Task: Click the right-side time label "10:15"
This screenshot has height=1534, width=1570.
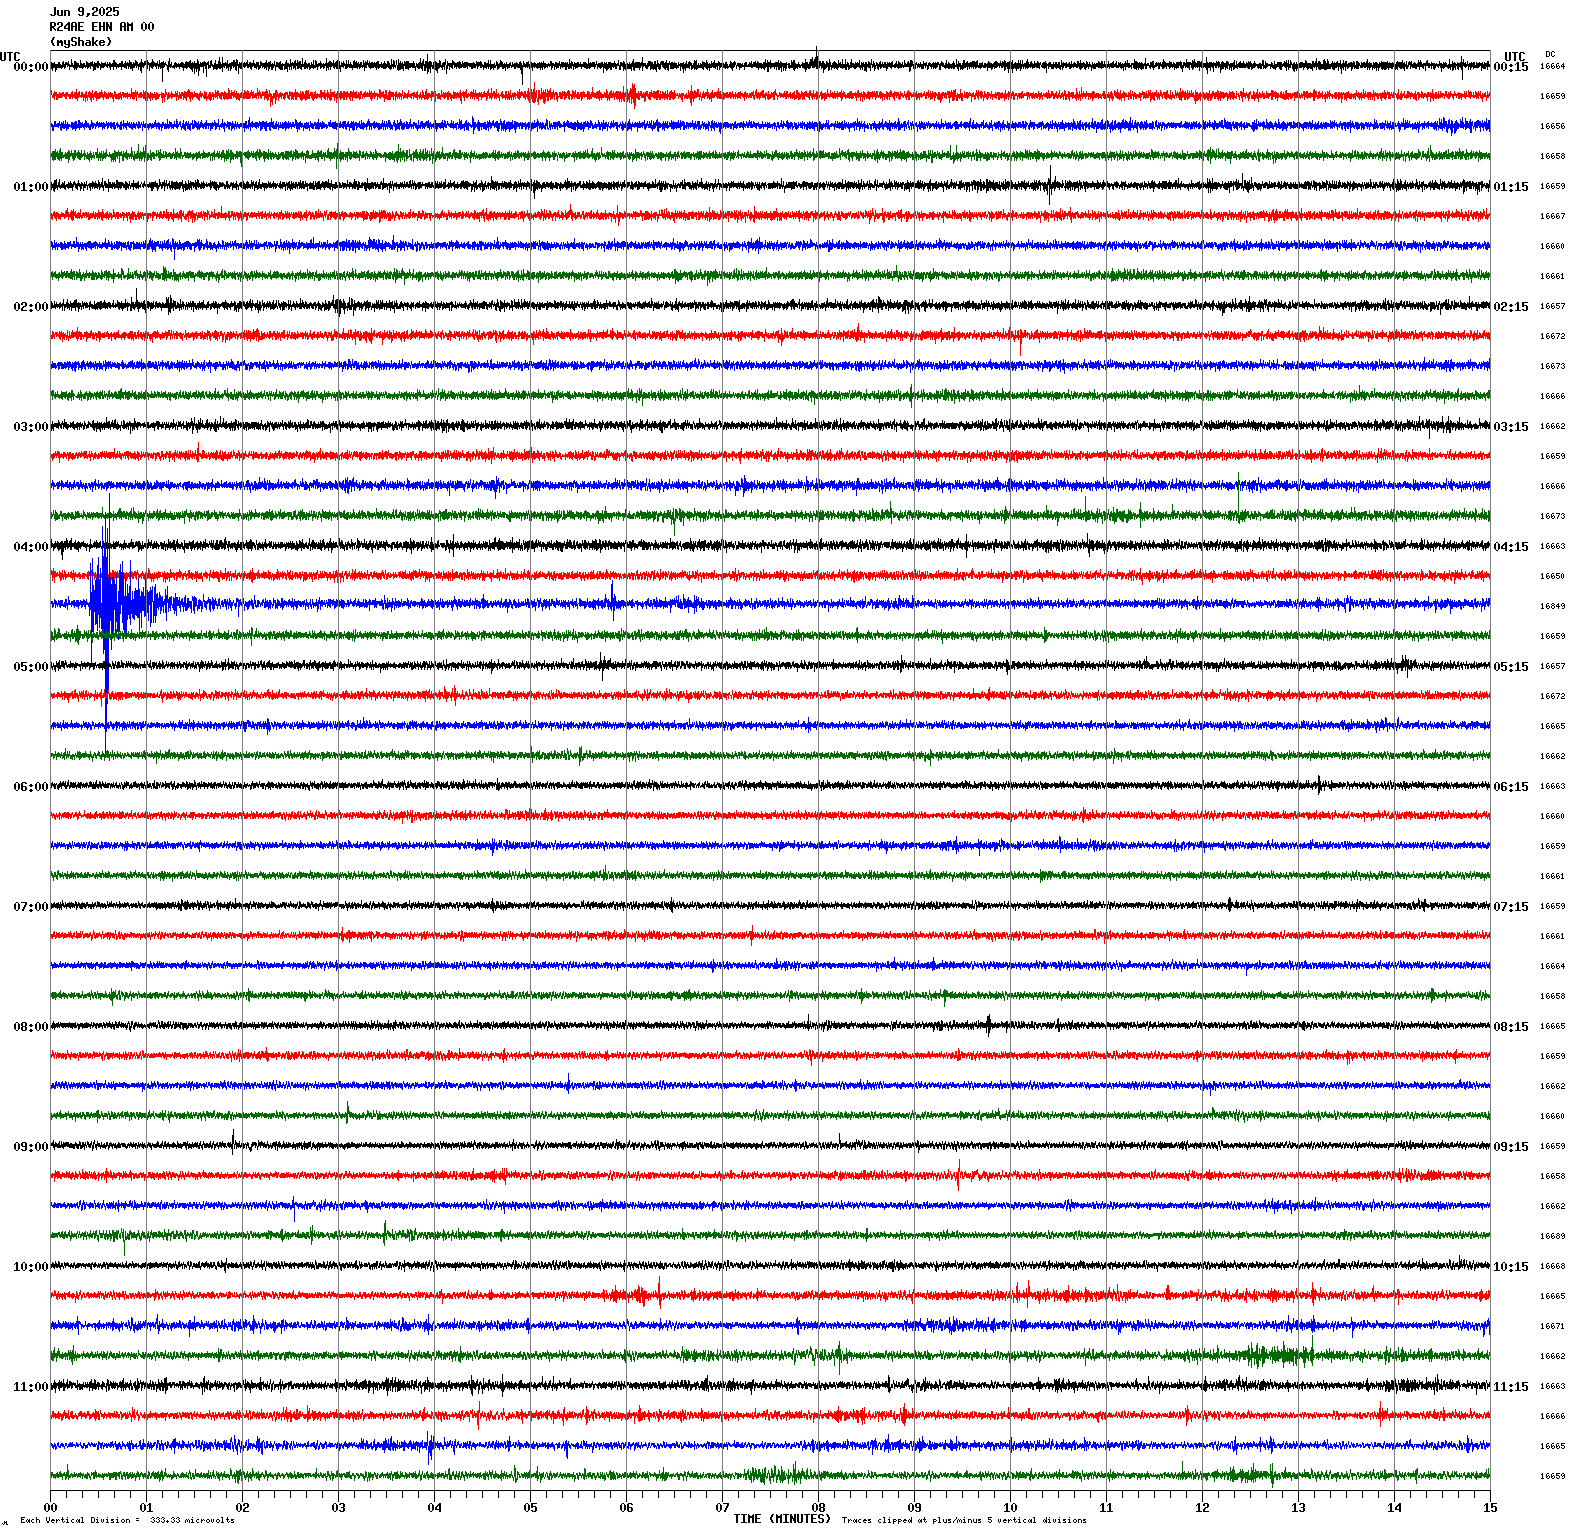Action: 1511,1267
